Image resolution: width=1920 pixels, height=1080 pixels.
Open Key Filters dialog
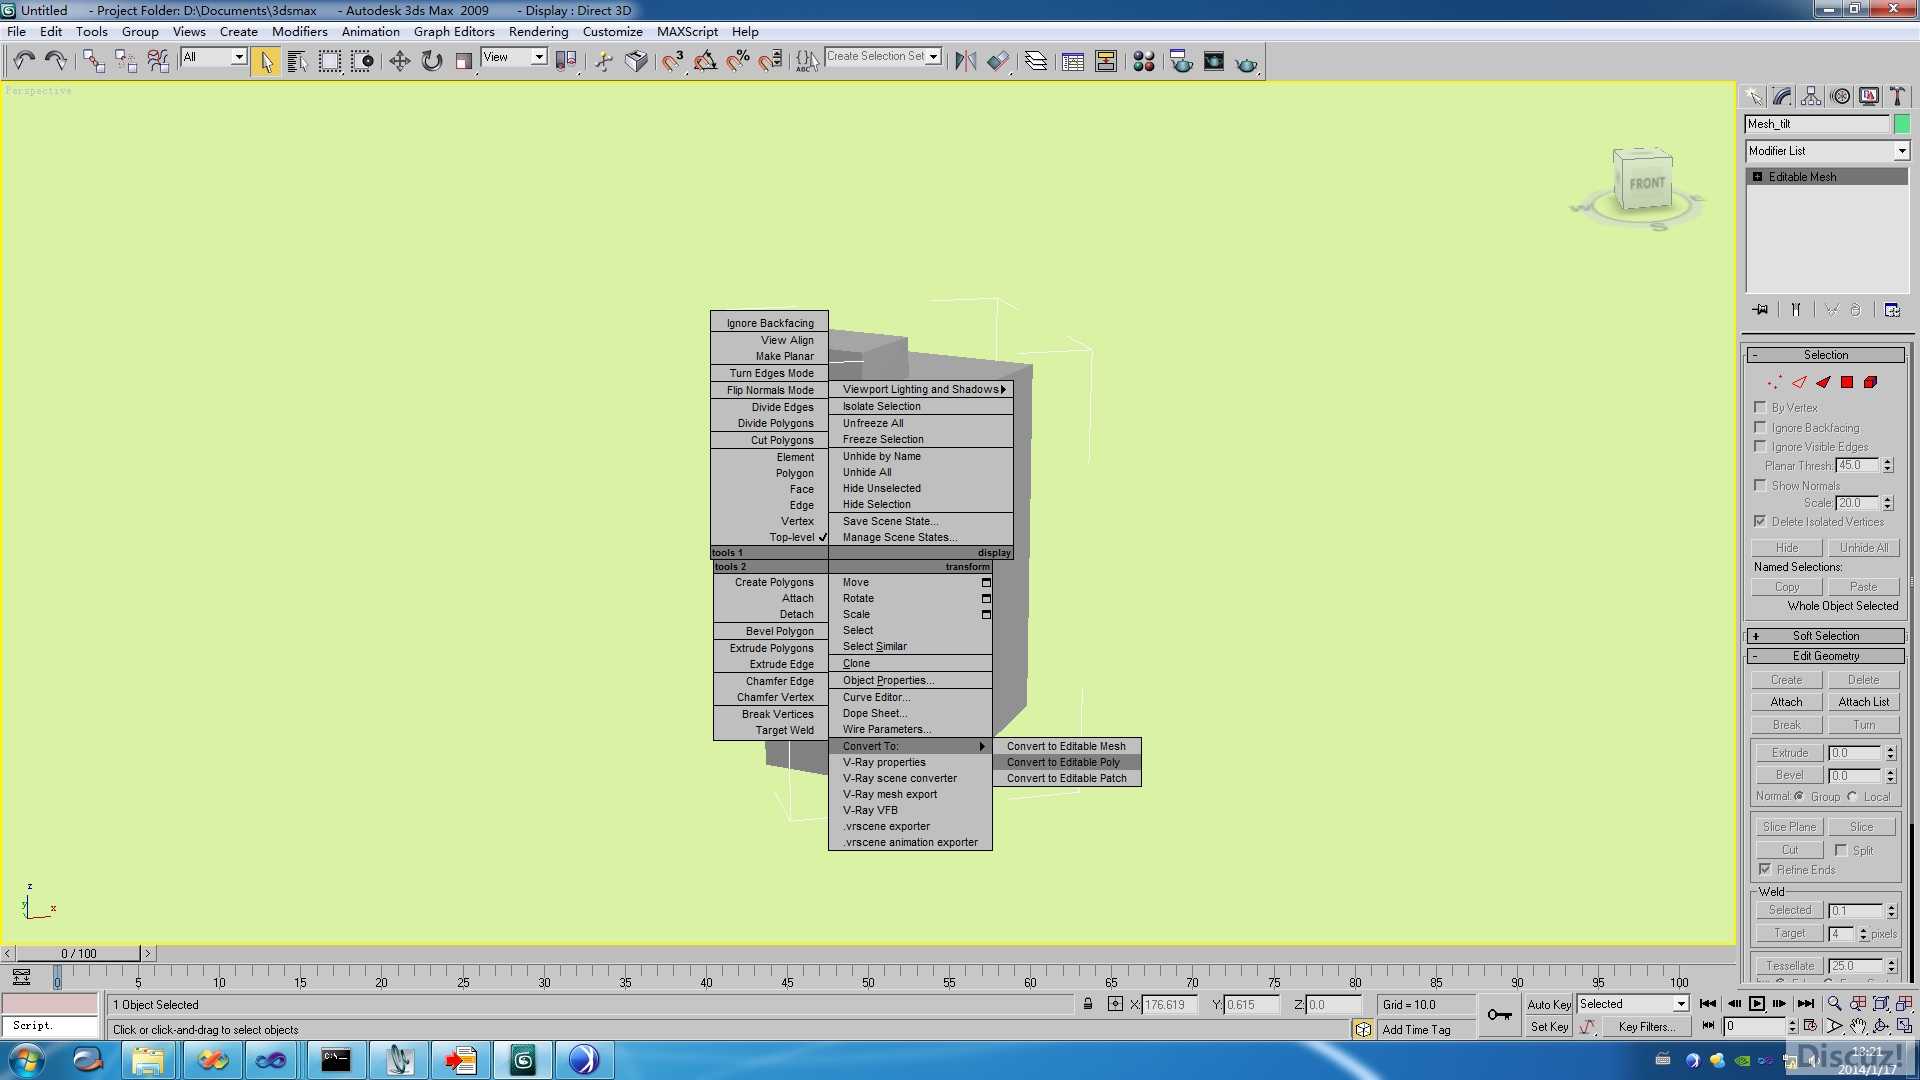point(1646,1026)
